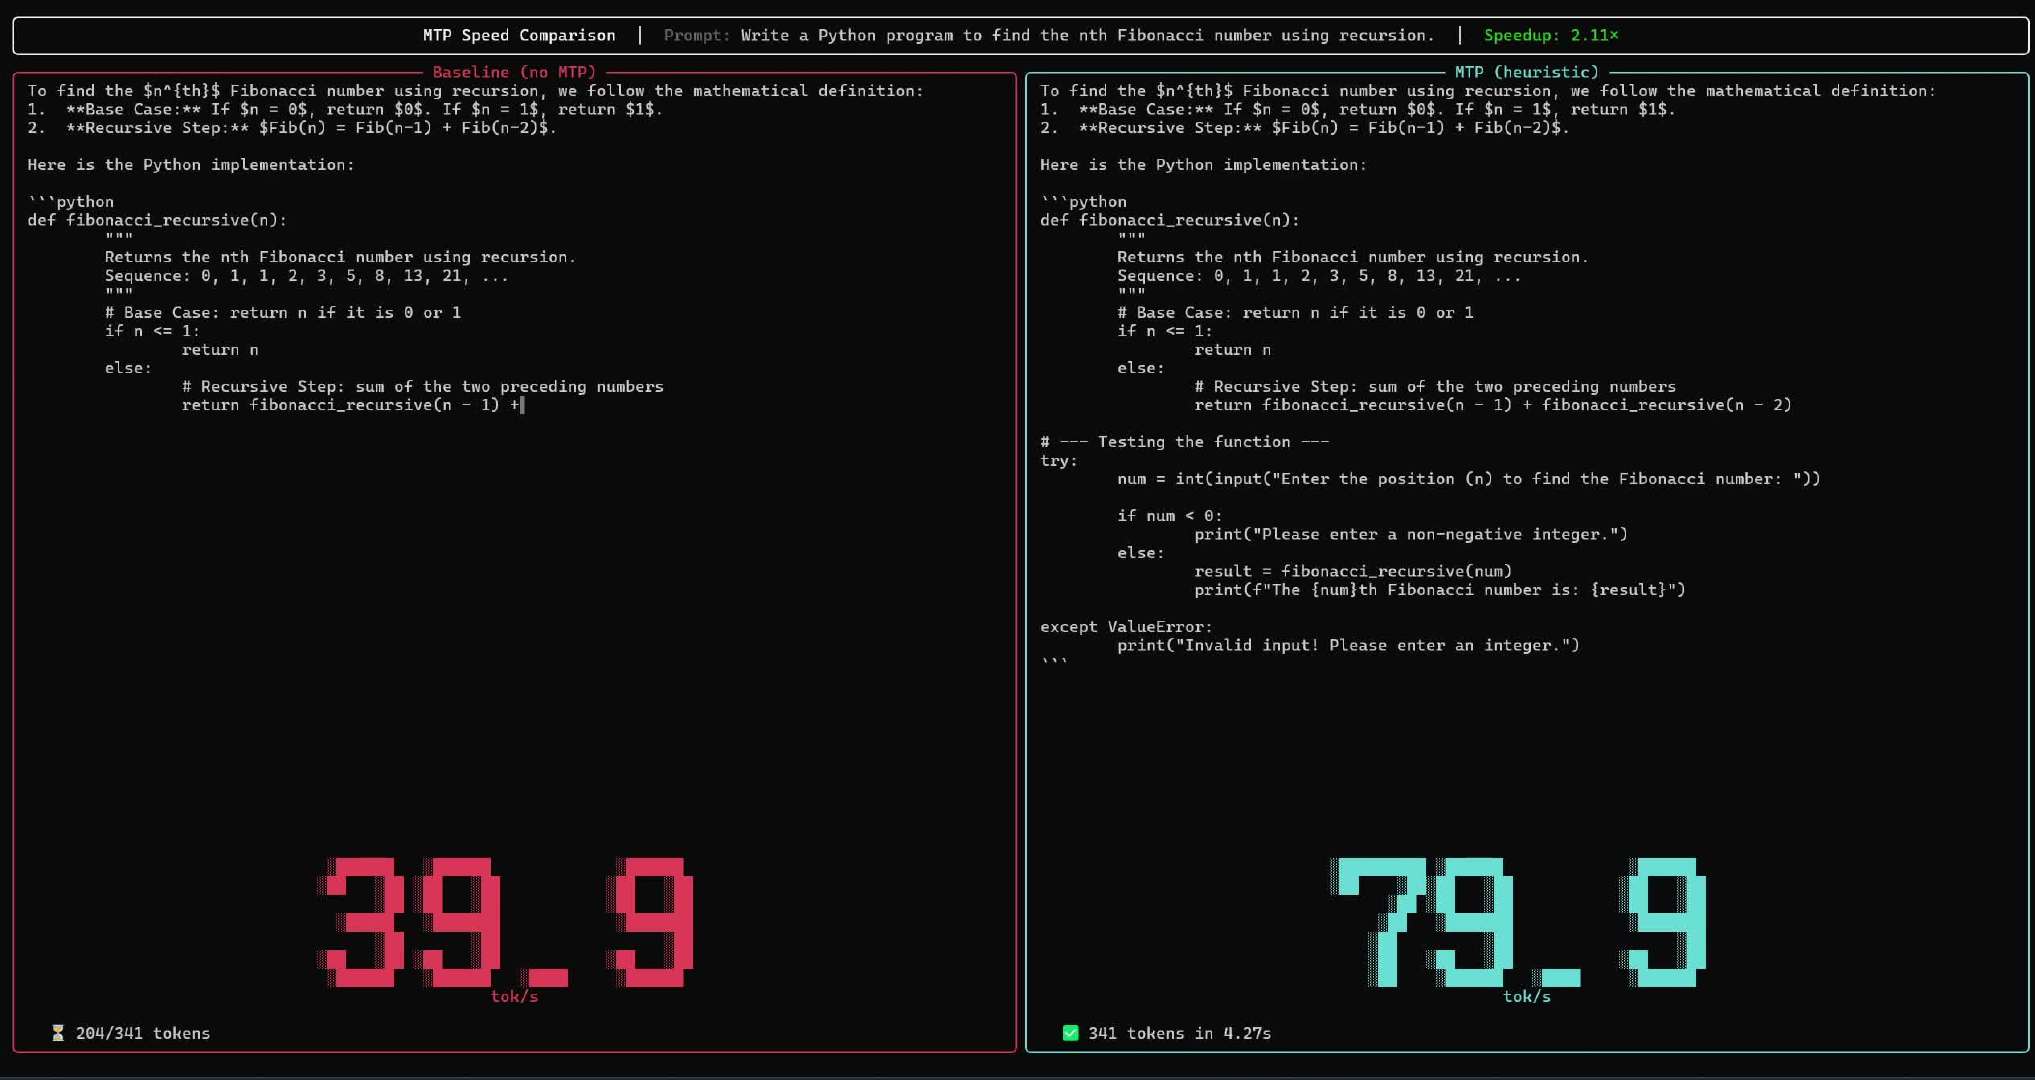Click "# --- Testing the function ---" comment

coord(1185,442)
